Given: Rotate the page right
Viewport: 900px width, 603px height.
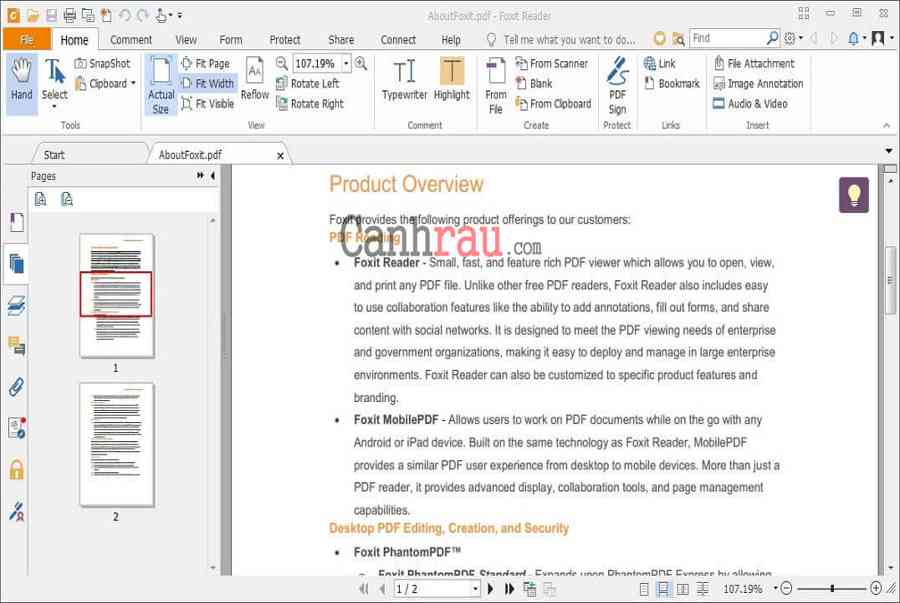Looking at the screenshot, I should point(310,104).
